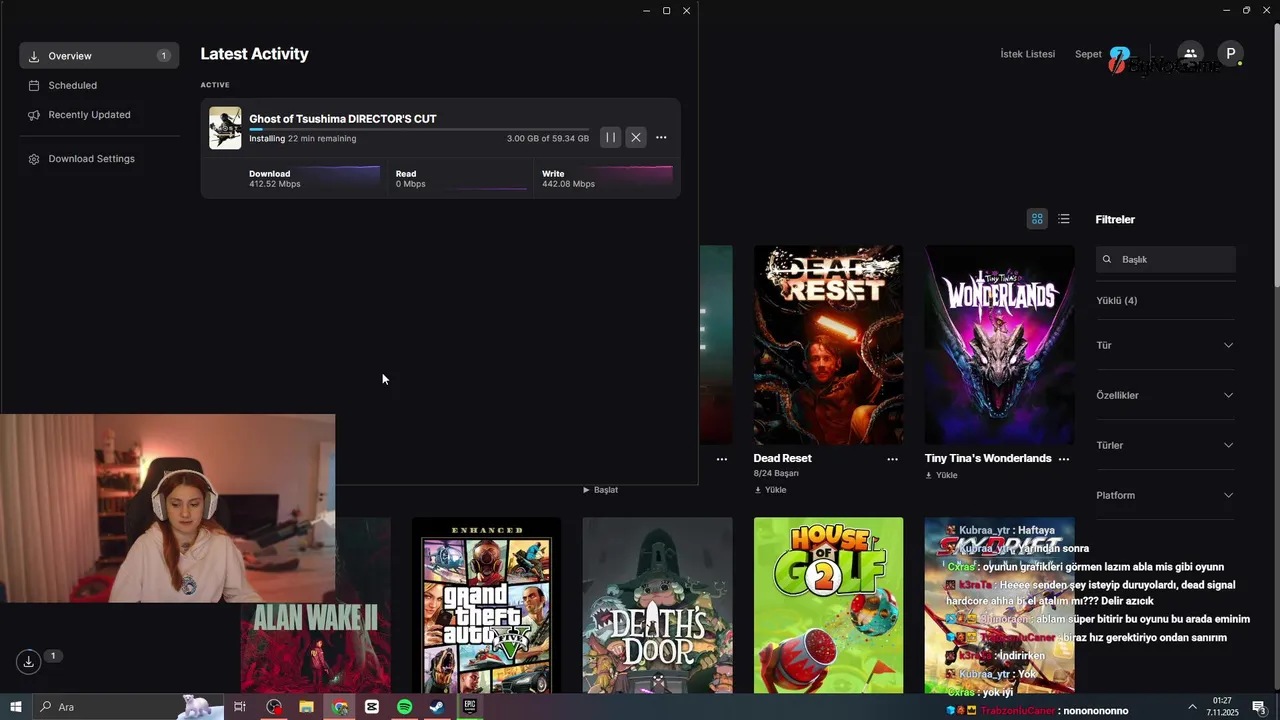1280x720 pixels.
Task: Expand the Türler filter
Action: [1165, 445]
